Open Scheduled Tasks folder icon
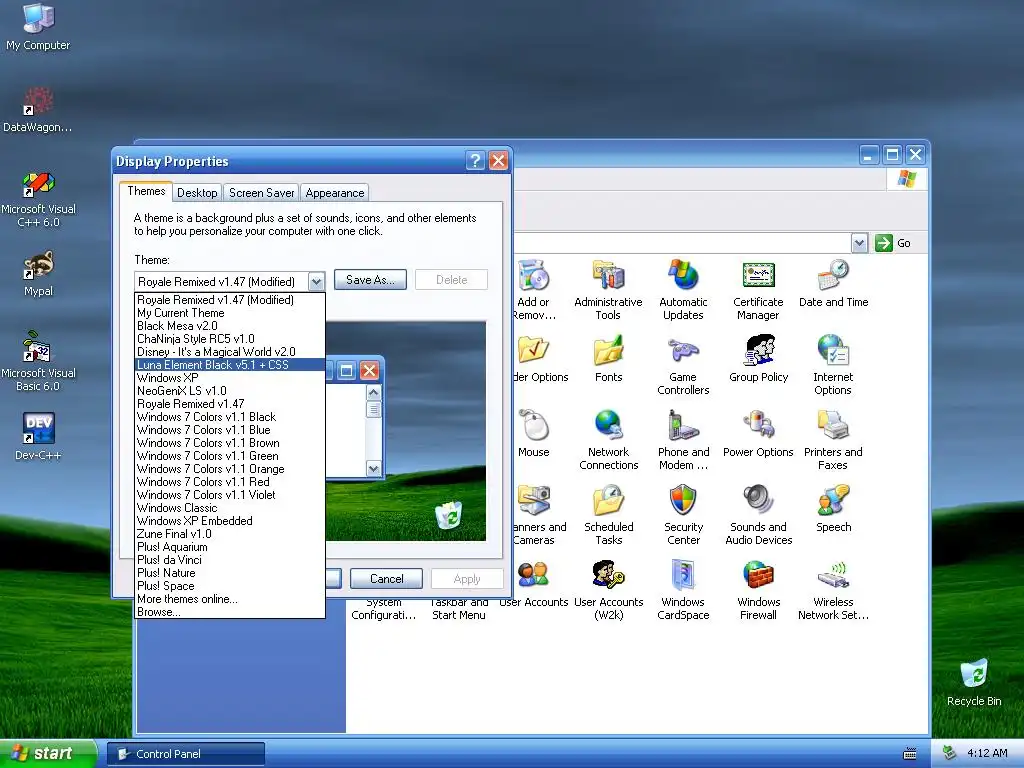1024x768 pixels. (x=608, y=515)
